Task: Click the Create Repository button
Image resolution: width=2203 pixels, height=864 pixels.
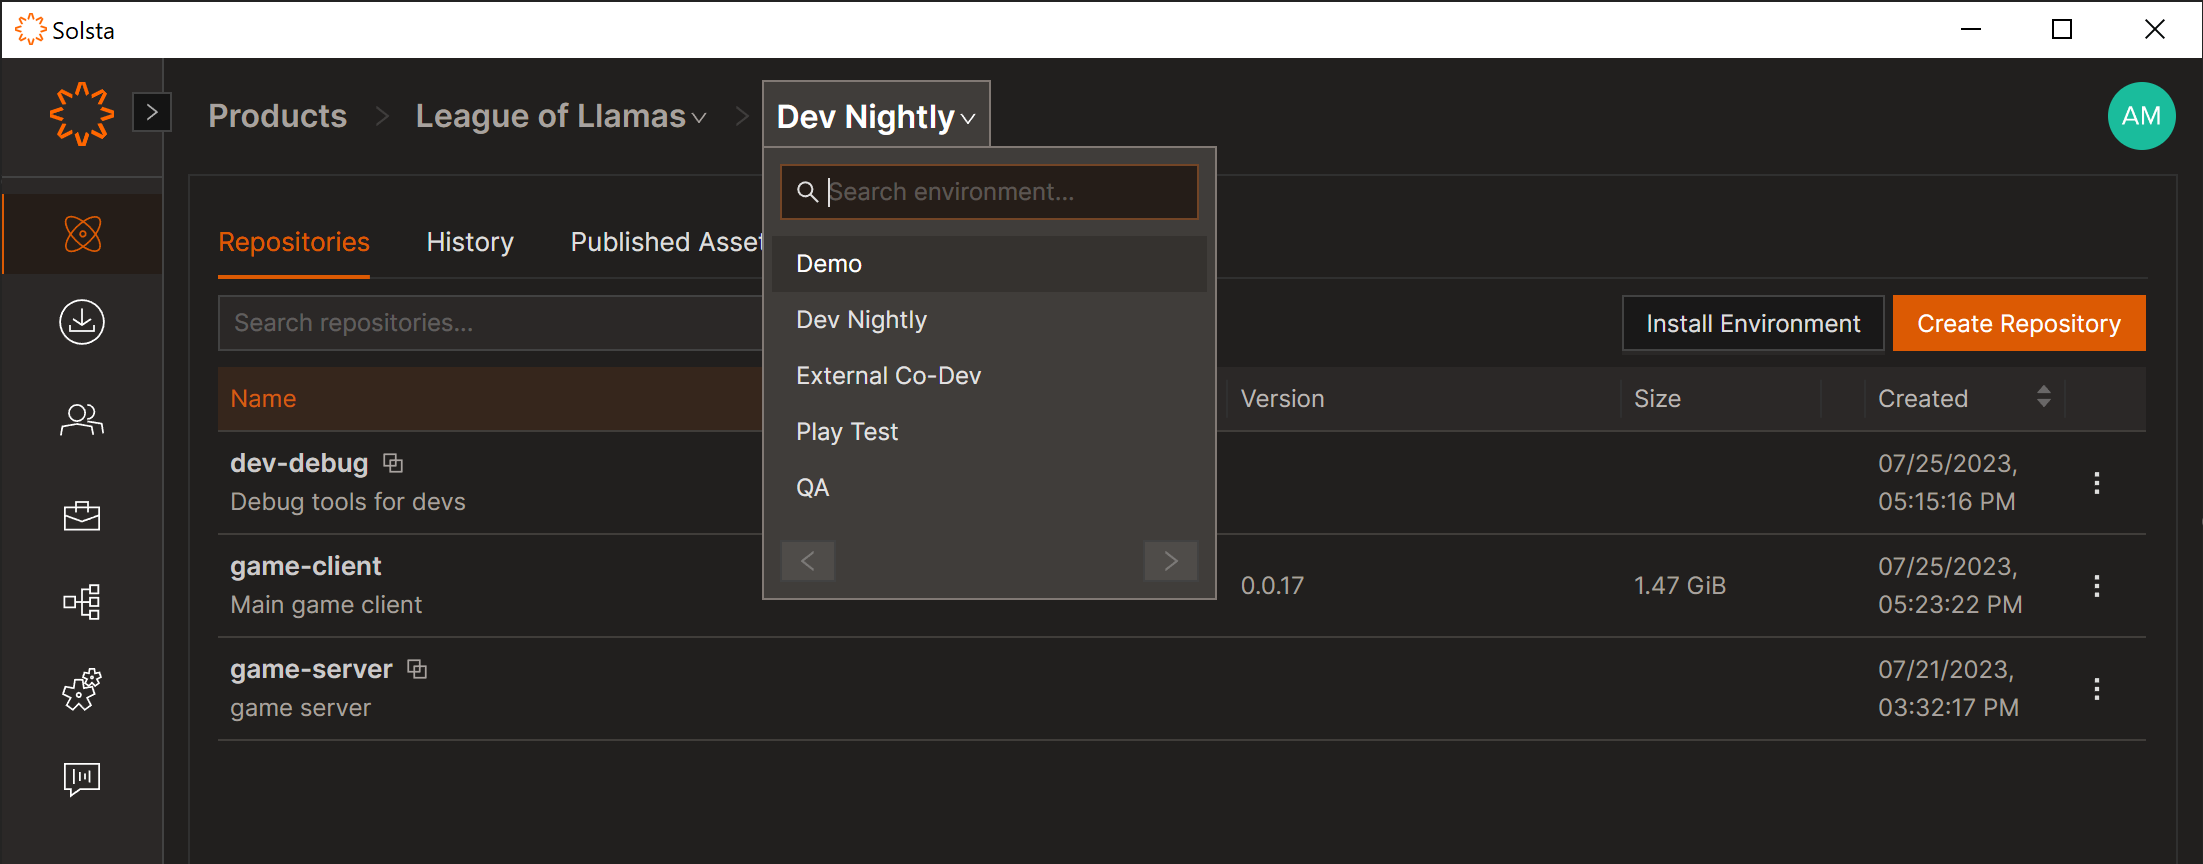Action: coord(2019,323)
